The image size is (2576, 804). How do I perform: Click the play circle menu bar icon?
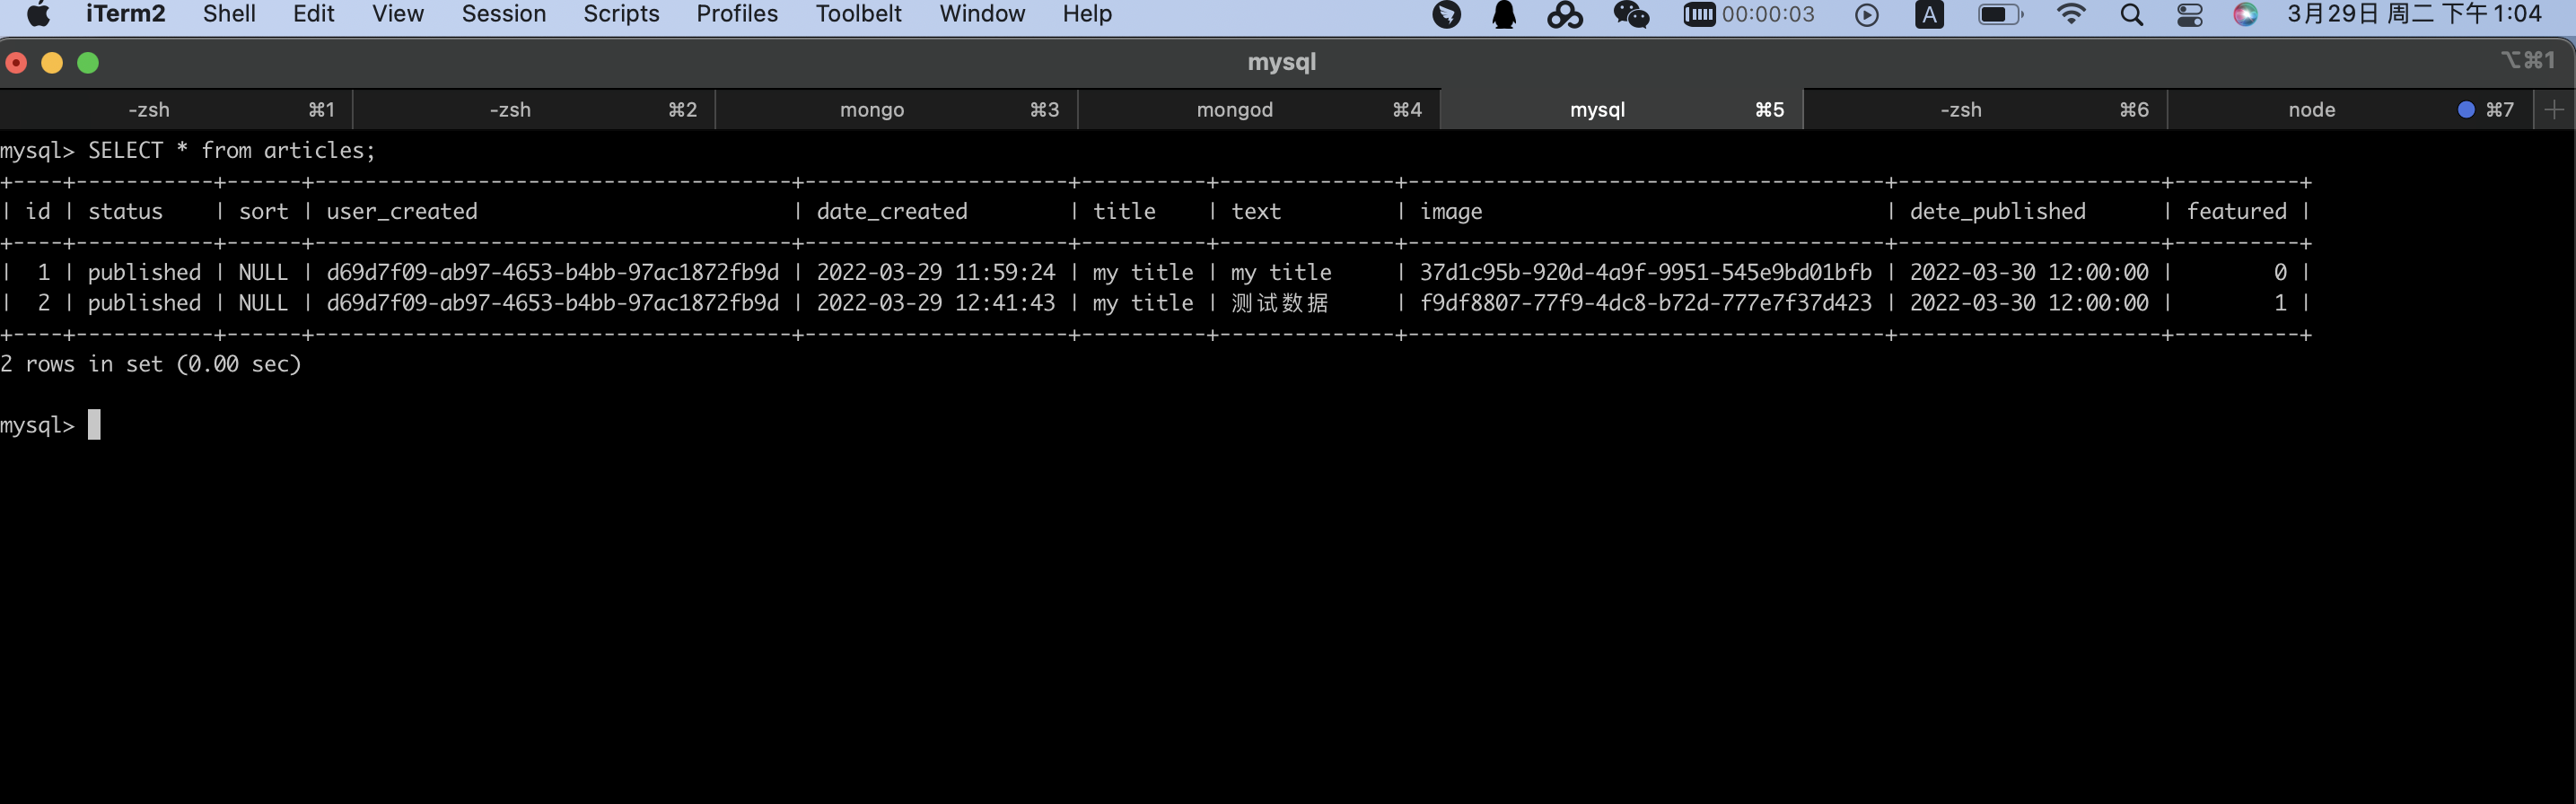[1866, 15]
